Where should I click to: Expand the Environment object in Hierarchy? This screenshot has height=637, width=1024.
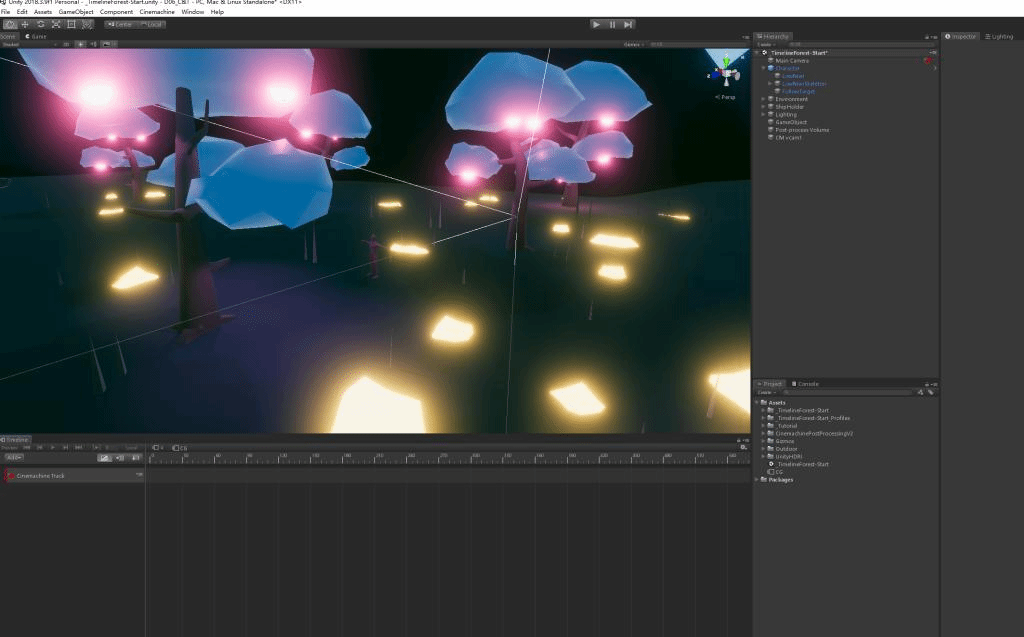coord(763,99)
